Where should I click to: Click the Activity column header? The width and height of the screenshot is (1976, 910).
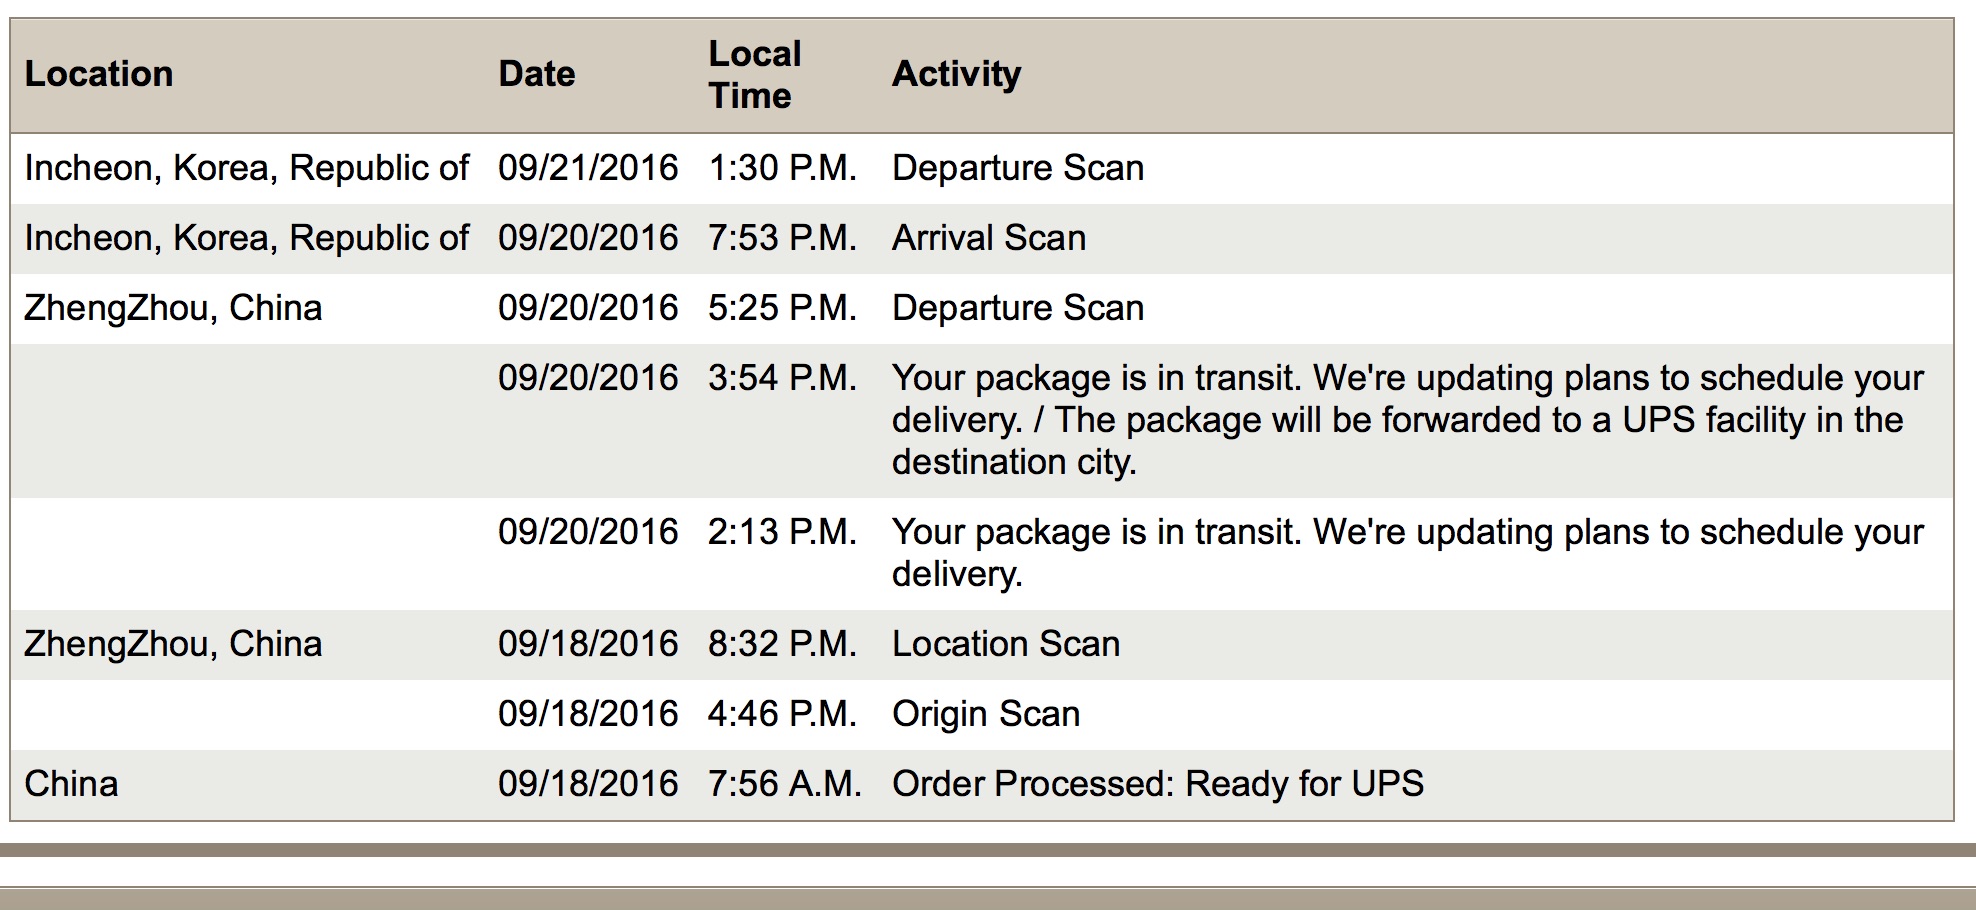[956, 74]
